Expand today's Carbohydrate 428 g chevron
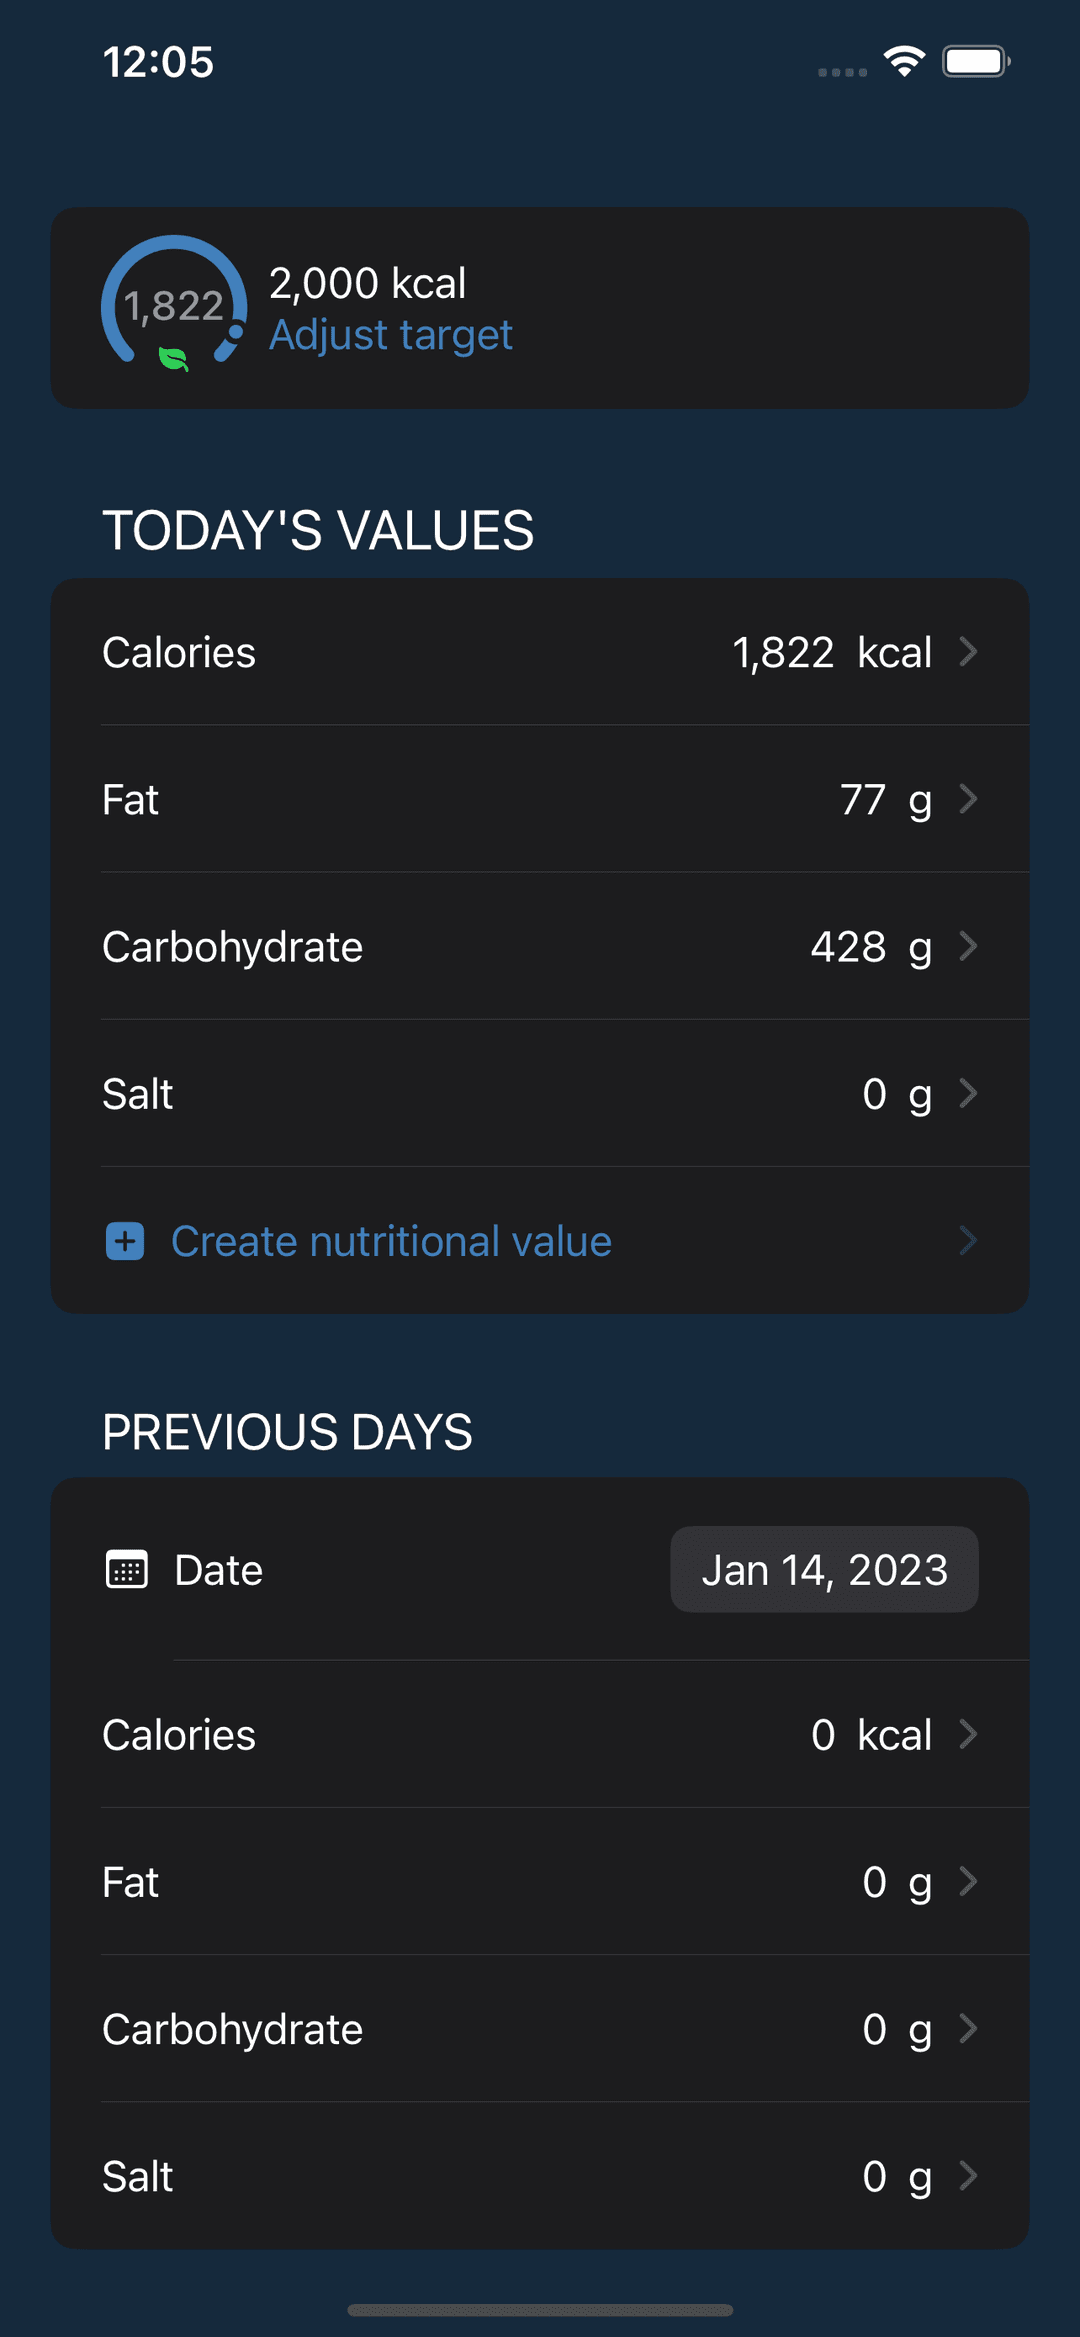1080x2337 pixels. (968, 946)
